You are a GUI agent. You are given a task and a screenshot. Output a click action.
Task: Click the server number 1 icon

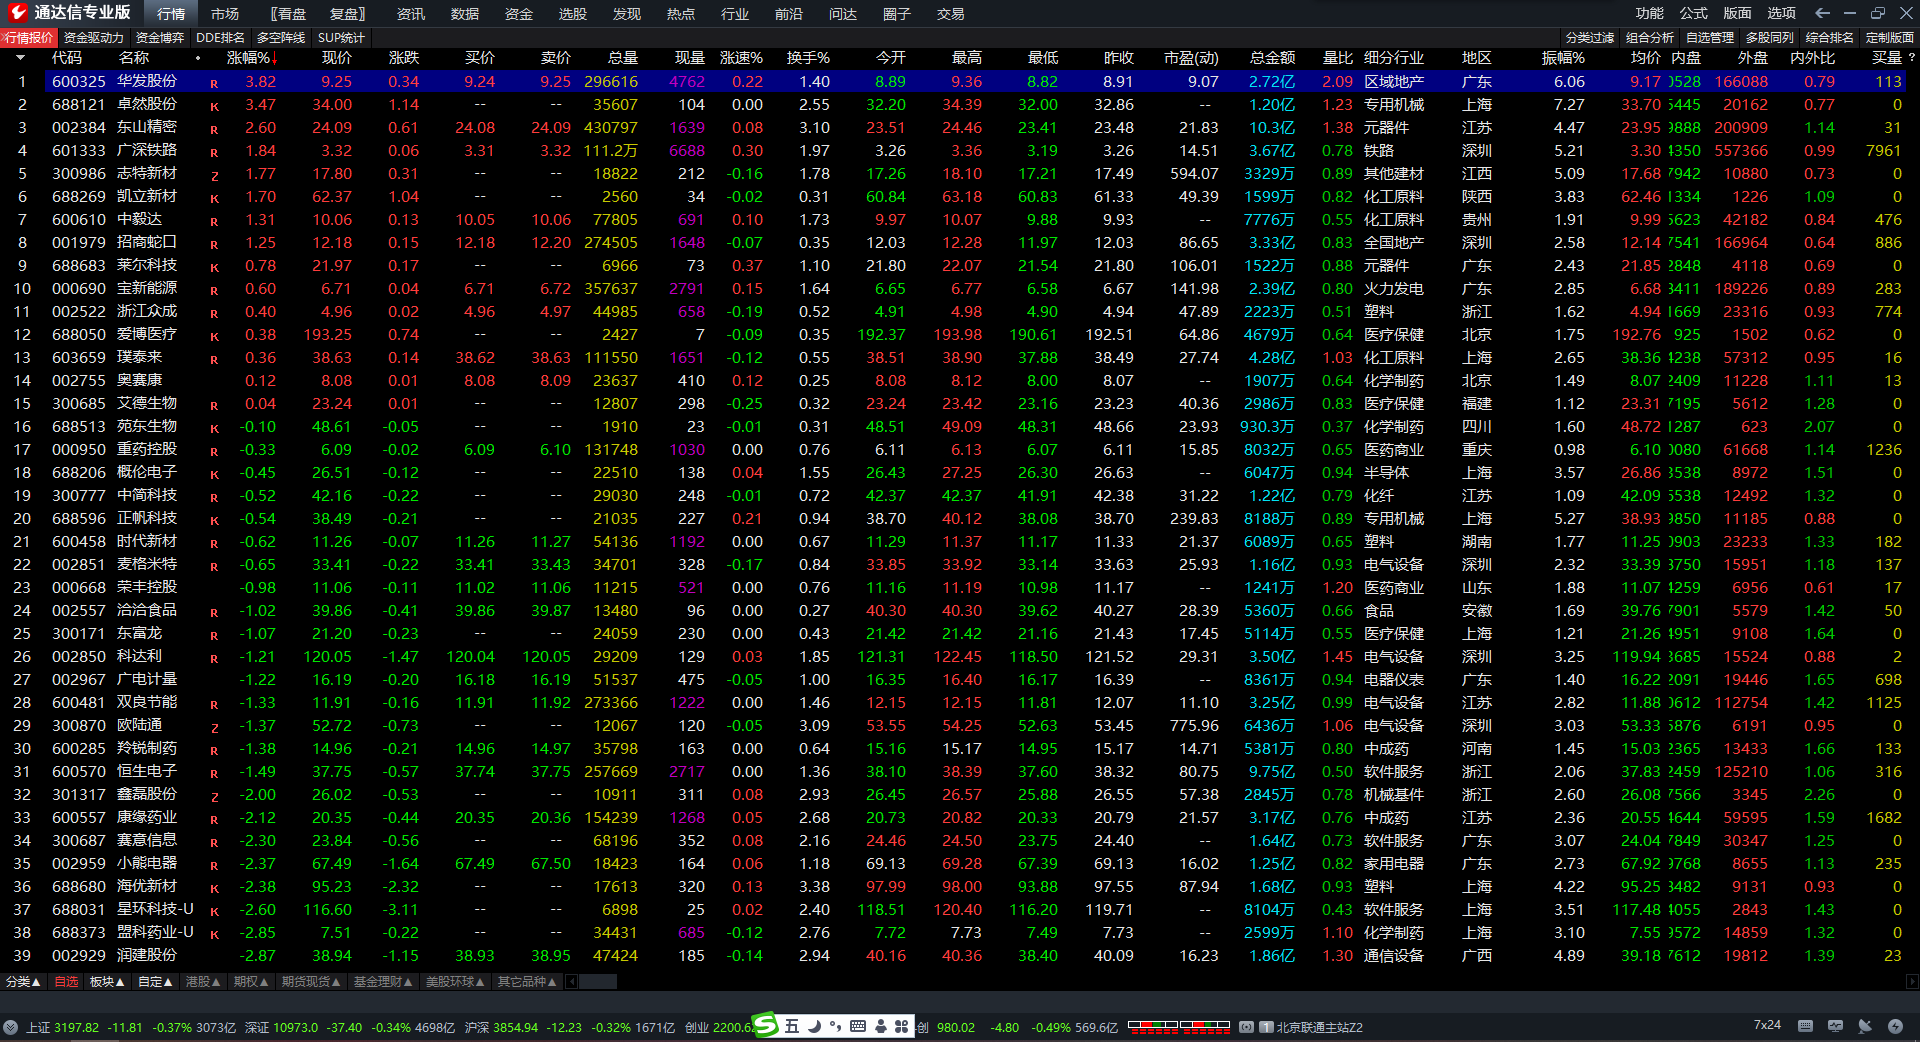point(1266,1027)
